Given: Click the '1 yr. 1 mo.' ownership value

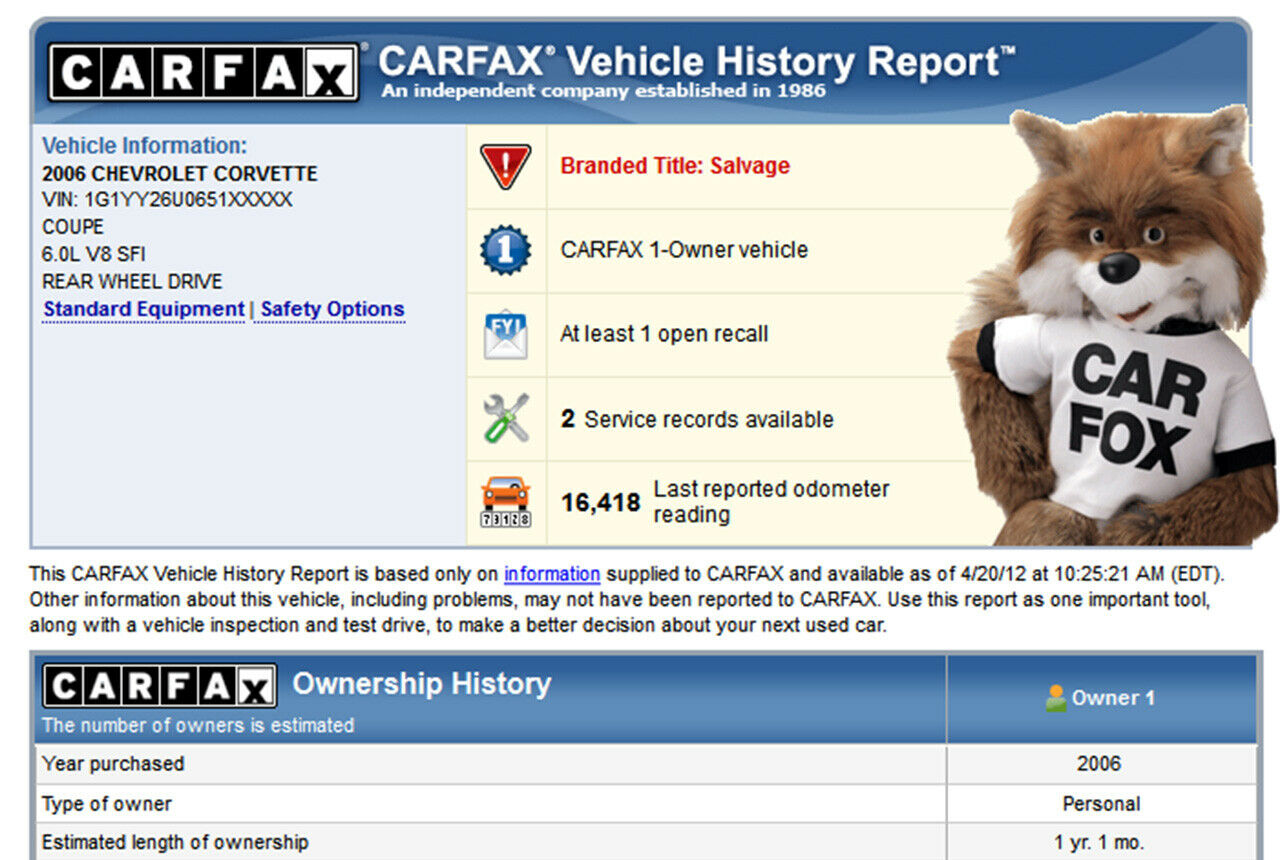Looking at the screenshot, I should pyautogui.click(x=1099, y=843).
